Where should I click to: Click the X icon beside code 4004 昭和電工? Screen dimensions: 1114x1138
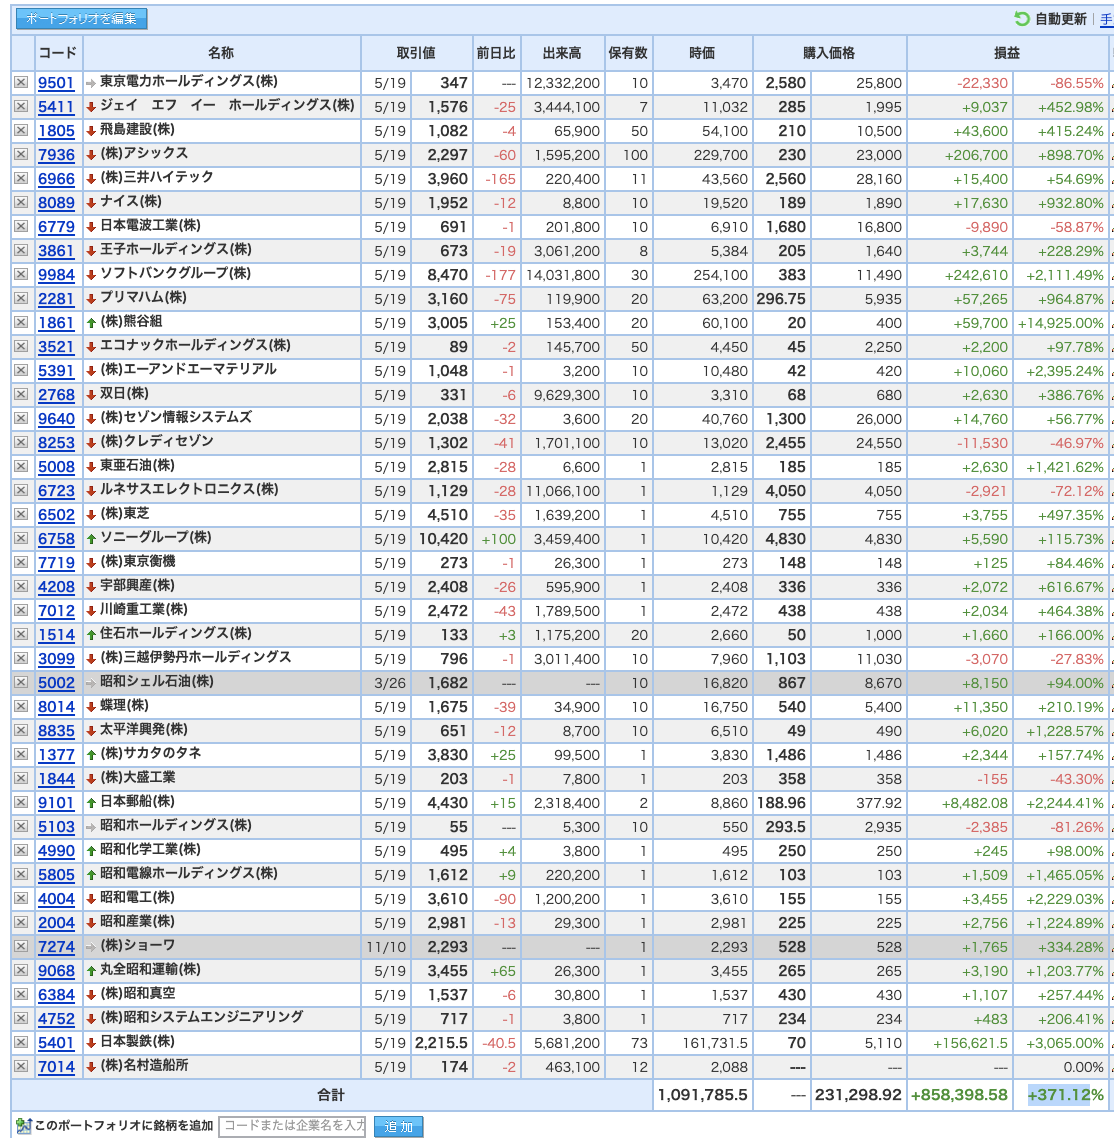pyautogui.click(x=21, y=898)
